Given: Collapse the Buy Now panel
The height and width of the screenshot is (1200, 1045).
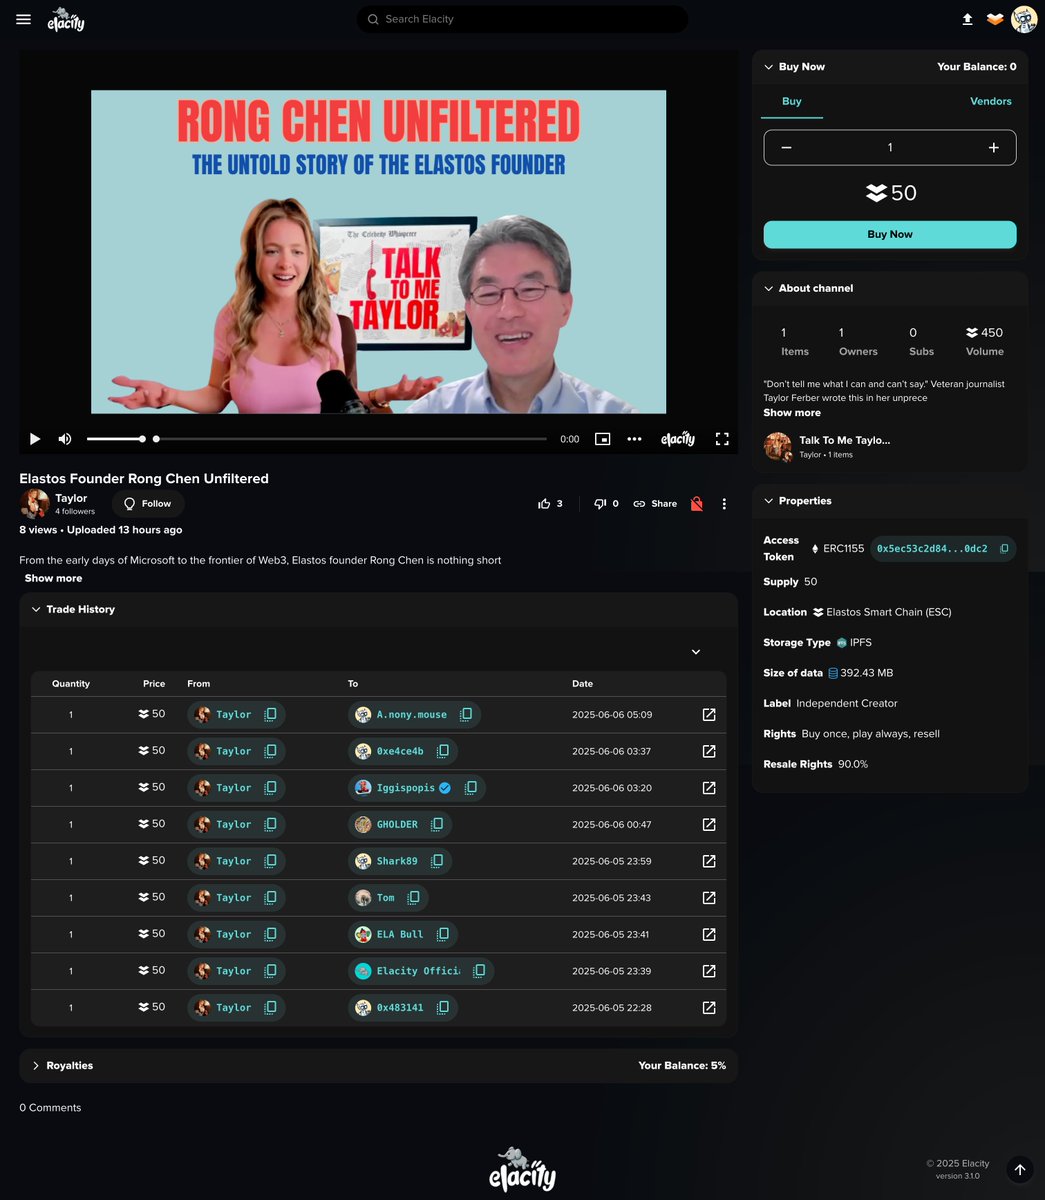Looking at the screenshot, I should (768, 67).
